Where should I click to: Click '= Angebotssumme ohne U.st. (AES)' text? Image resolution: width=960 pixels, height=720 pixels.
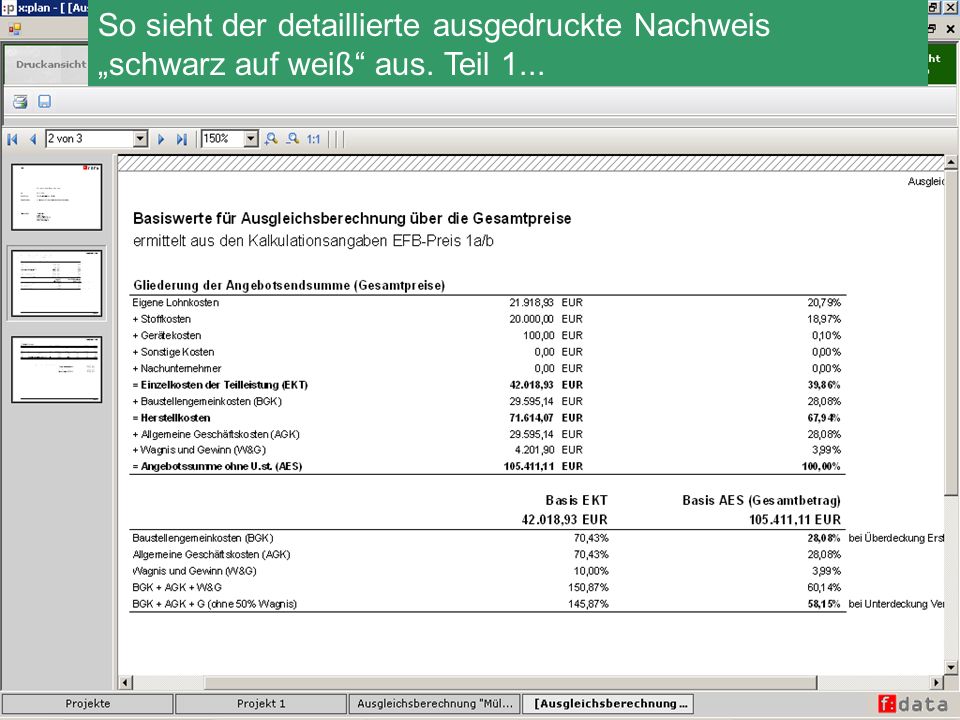point(217,467)
